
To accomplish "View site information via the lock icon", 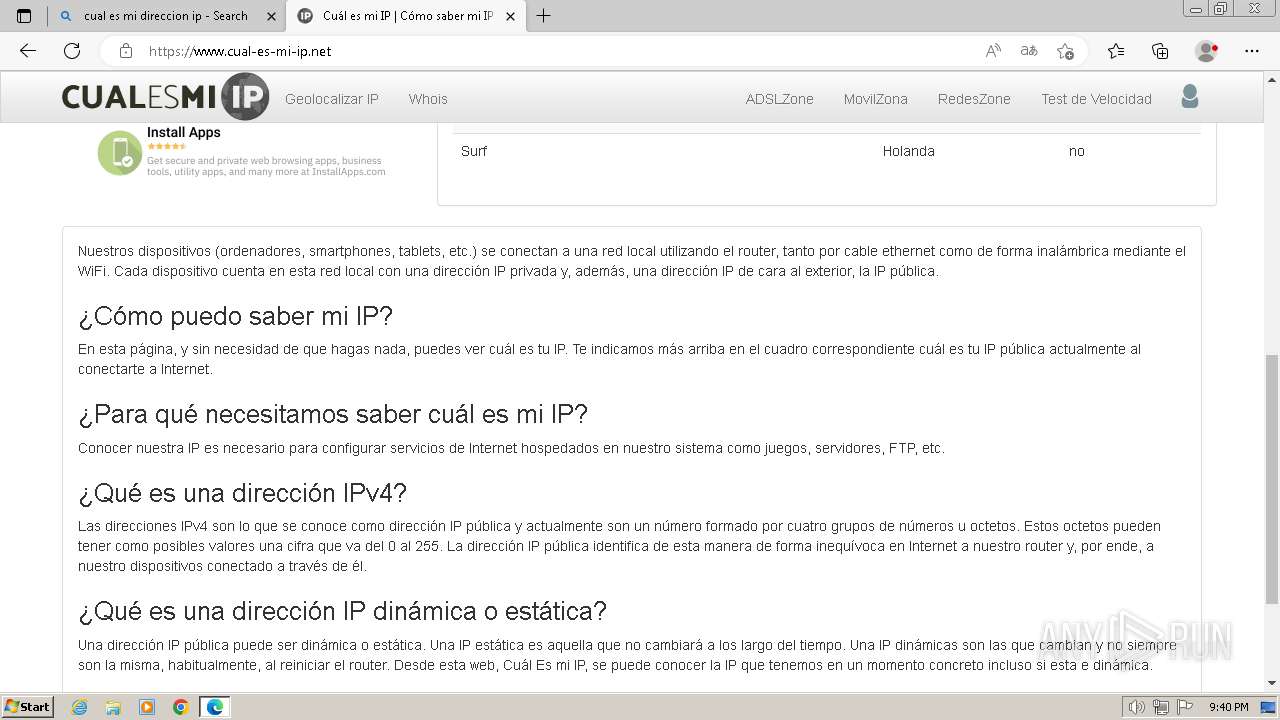I will point(125,51).
